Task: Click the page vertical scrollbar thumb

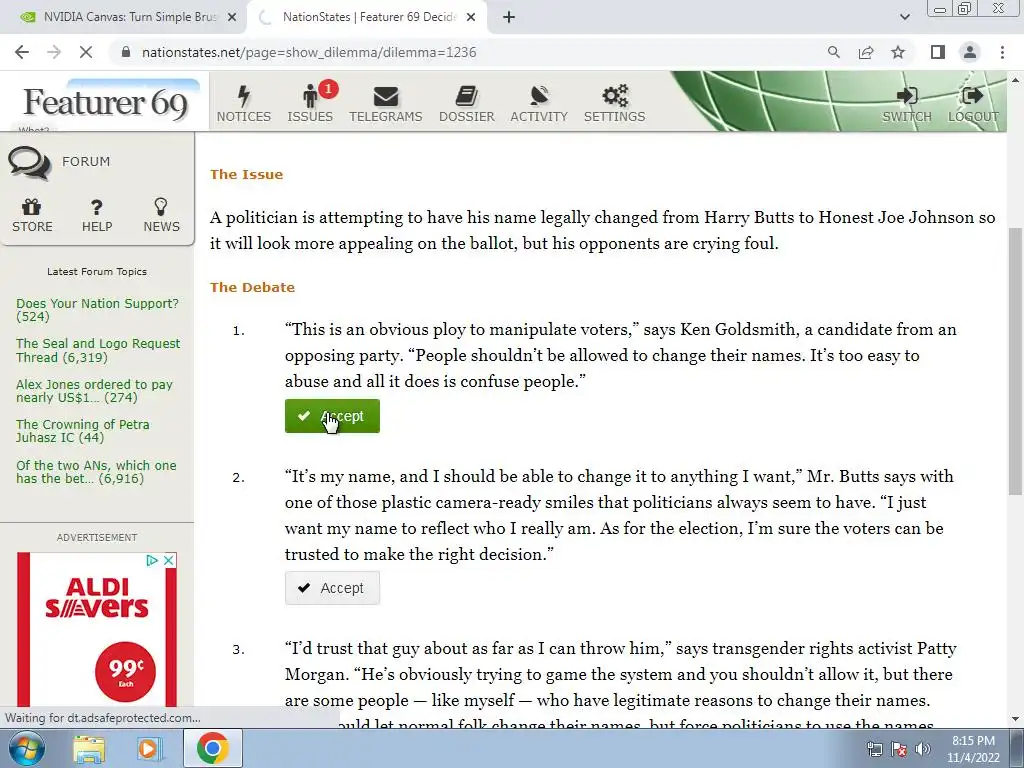Action: (1015, 360)
